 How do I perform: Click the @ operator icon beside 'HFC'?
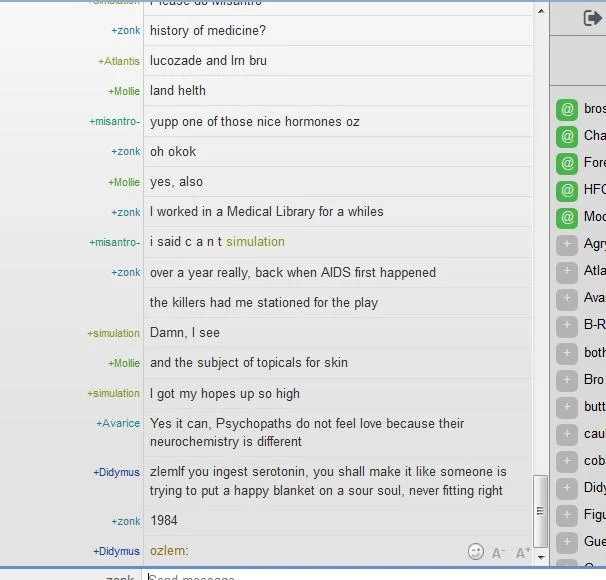pyautogui.click(x=567, y=190)
